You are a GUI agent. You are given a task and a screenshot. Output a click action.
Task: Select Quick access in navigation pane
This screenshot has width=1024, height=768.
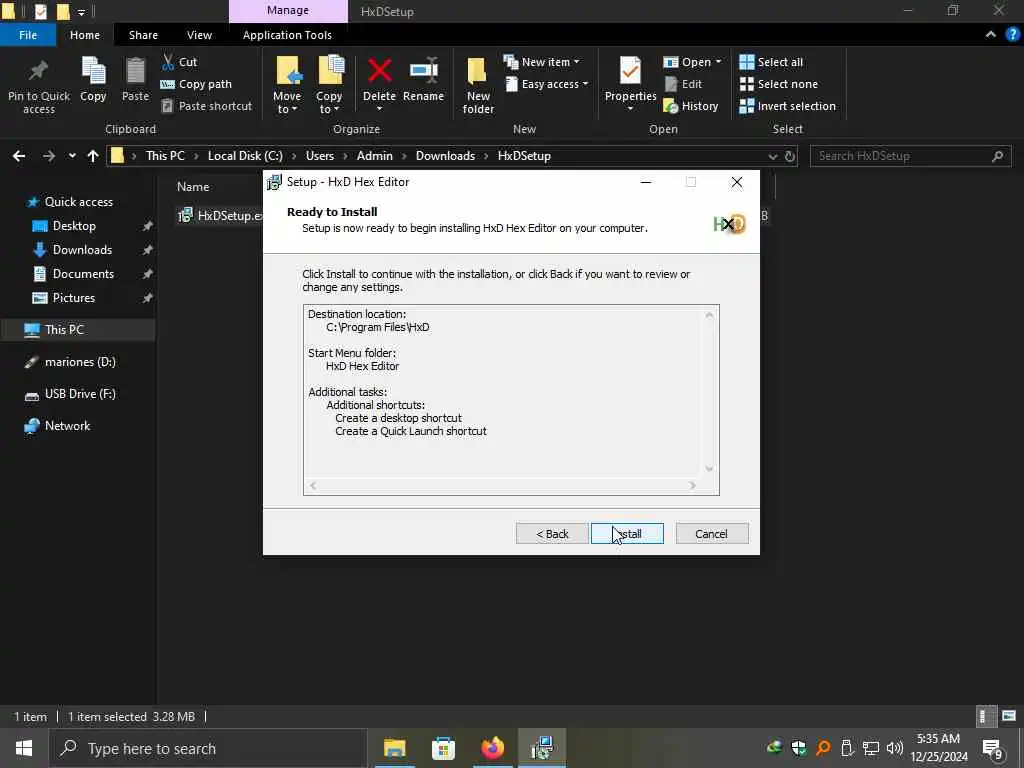[78, 202]
